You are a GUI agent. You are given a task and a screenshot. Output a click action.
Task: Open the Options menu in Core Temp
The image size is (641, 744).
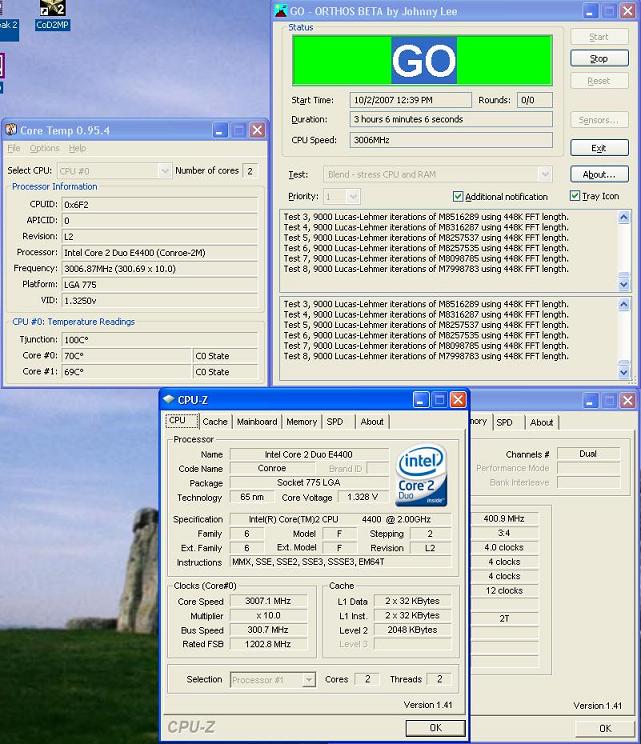click(45, 148)
